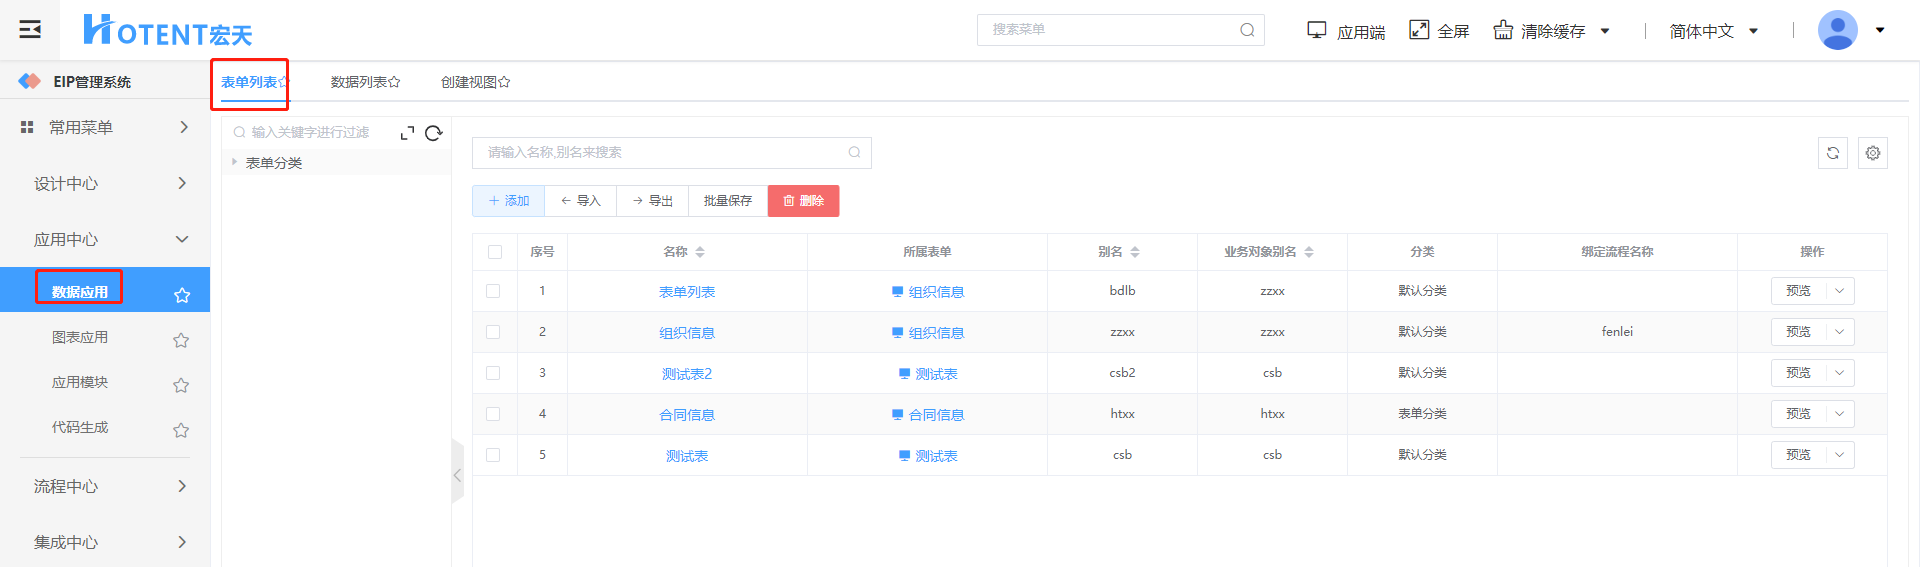The image size is (1920, 567).
Task: Click the table refresh icon button
Action: [x=1832, y=153]
